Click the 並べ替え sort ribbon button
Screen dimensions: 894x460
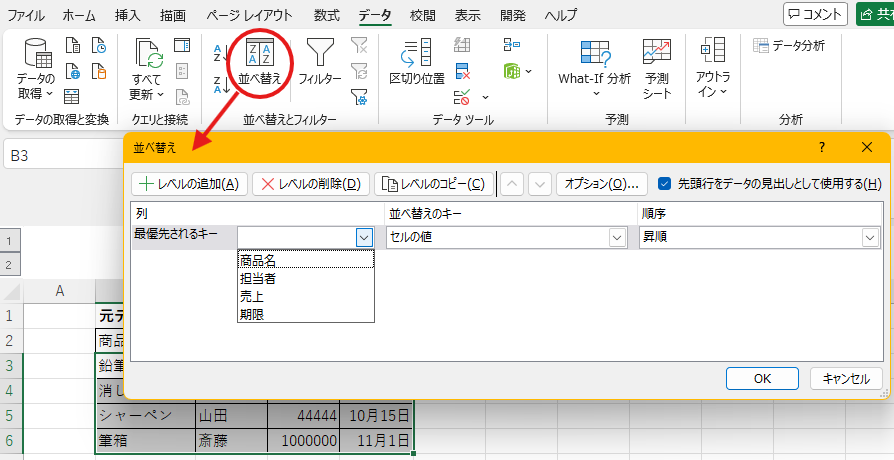[x=259, y=63]
